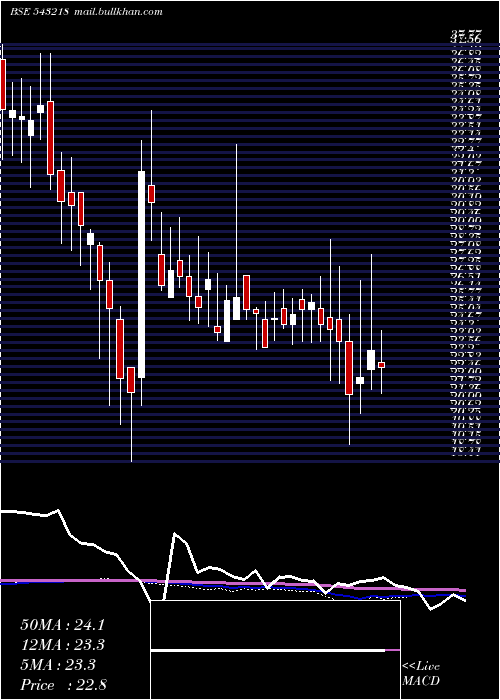Viewport: 500px width, 700px height.
Task: Select the 50MA : 24.1 reading
Action: click(x=62, y=625)
